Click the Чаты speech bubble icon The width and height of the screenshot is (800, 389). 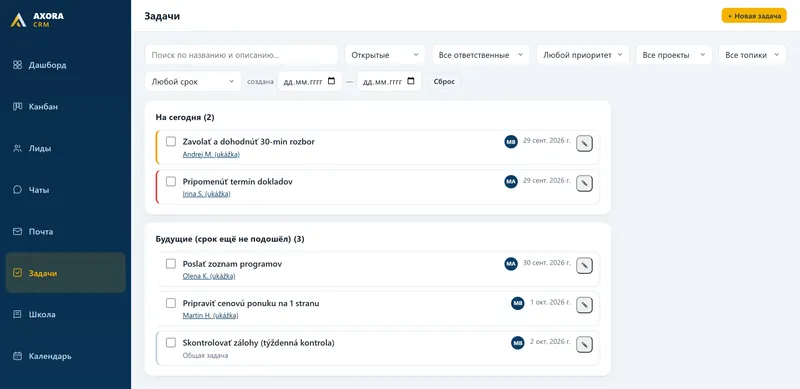coord(17,190)
